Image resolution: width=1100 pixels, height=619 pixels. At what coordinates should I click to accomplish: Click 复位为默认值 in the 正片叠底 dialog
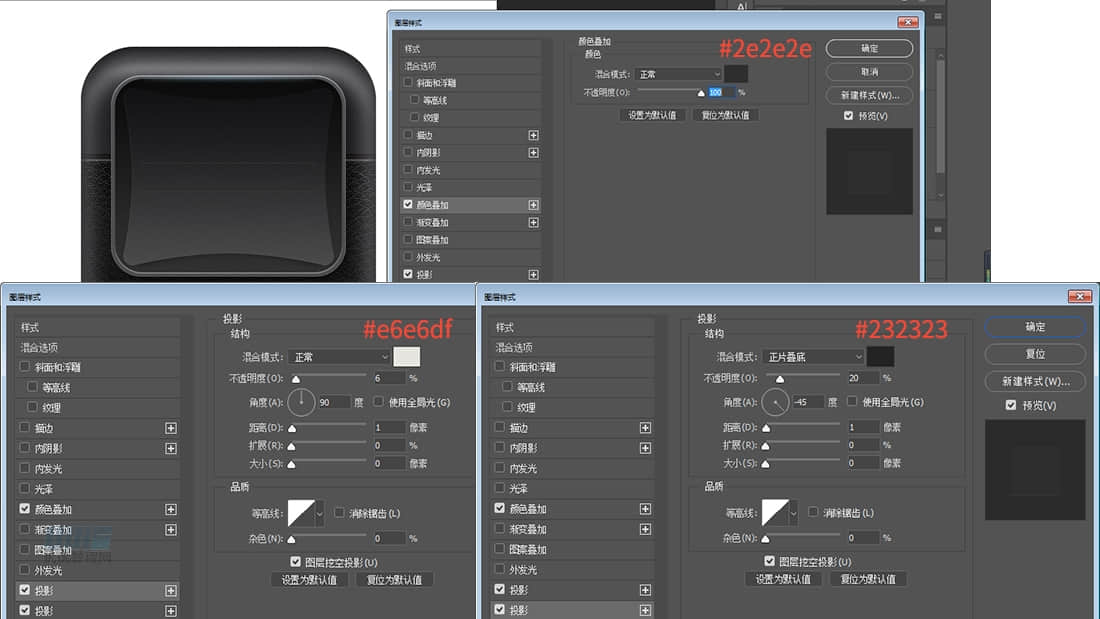pos(868,579)
